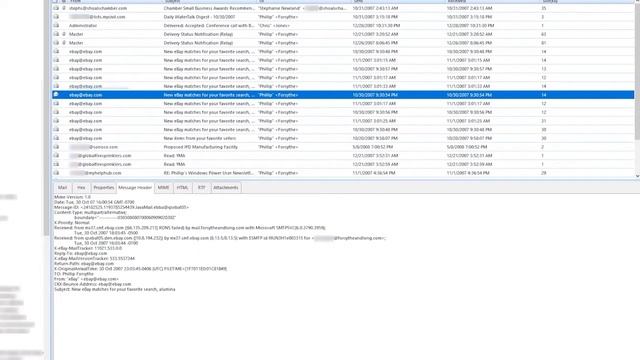Select 'Delivery Status Notification (Relay)' dated 12/26/2007
Viewport: 640px width, 360px height.
[x=198, y=43]
